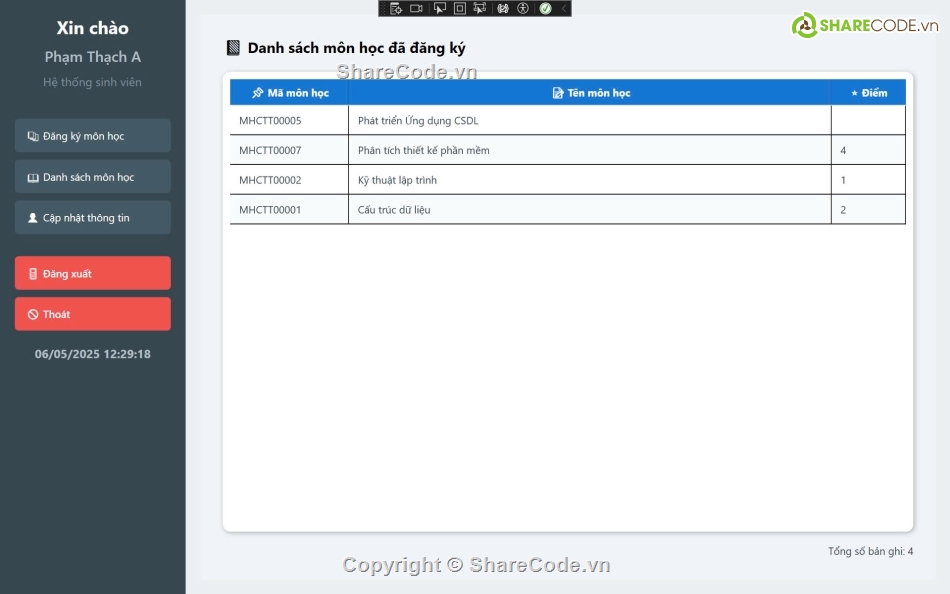Select the cell Kỹ thuật lập trình
This screenshot has width=950, height=594.
click(590, 180)
